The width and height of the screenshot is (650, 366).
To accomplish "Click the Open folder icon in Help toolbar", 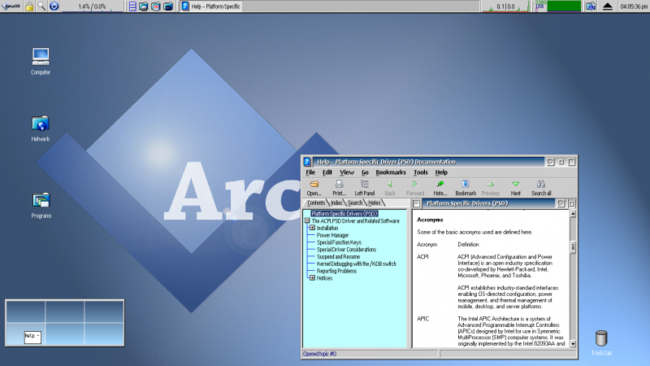I will 314,184.
